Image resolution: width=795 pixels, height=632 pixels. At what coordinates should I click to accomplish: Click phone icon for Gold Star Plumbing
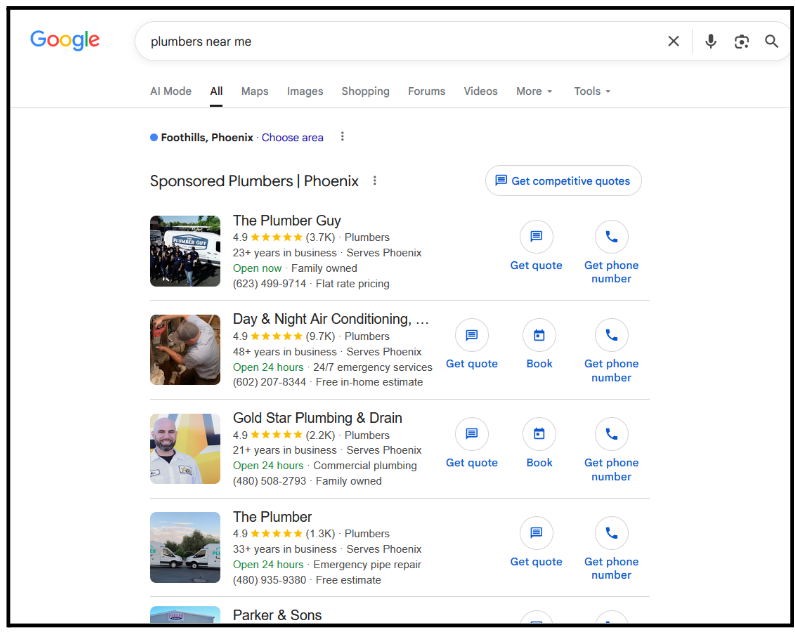coord(611,433)
